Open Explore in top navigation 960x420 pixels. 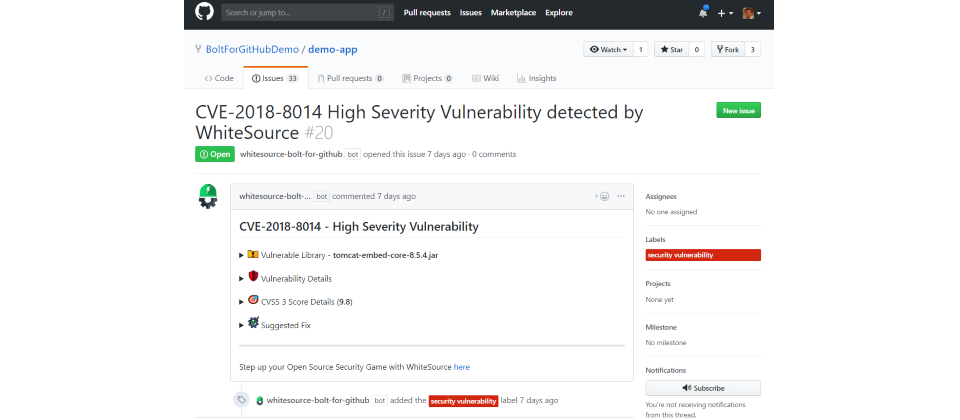[559, 12]
